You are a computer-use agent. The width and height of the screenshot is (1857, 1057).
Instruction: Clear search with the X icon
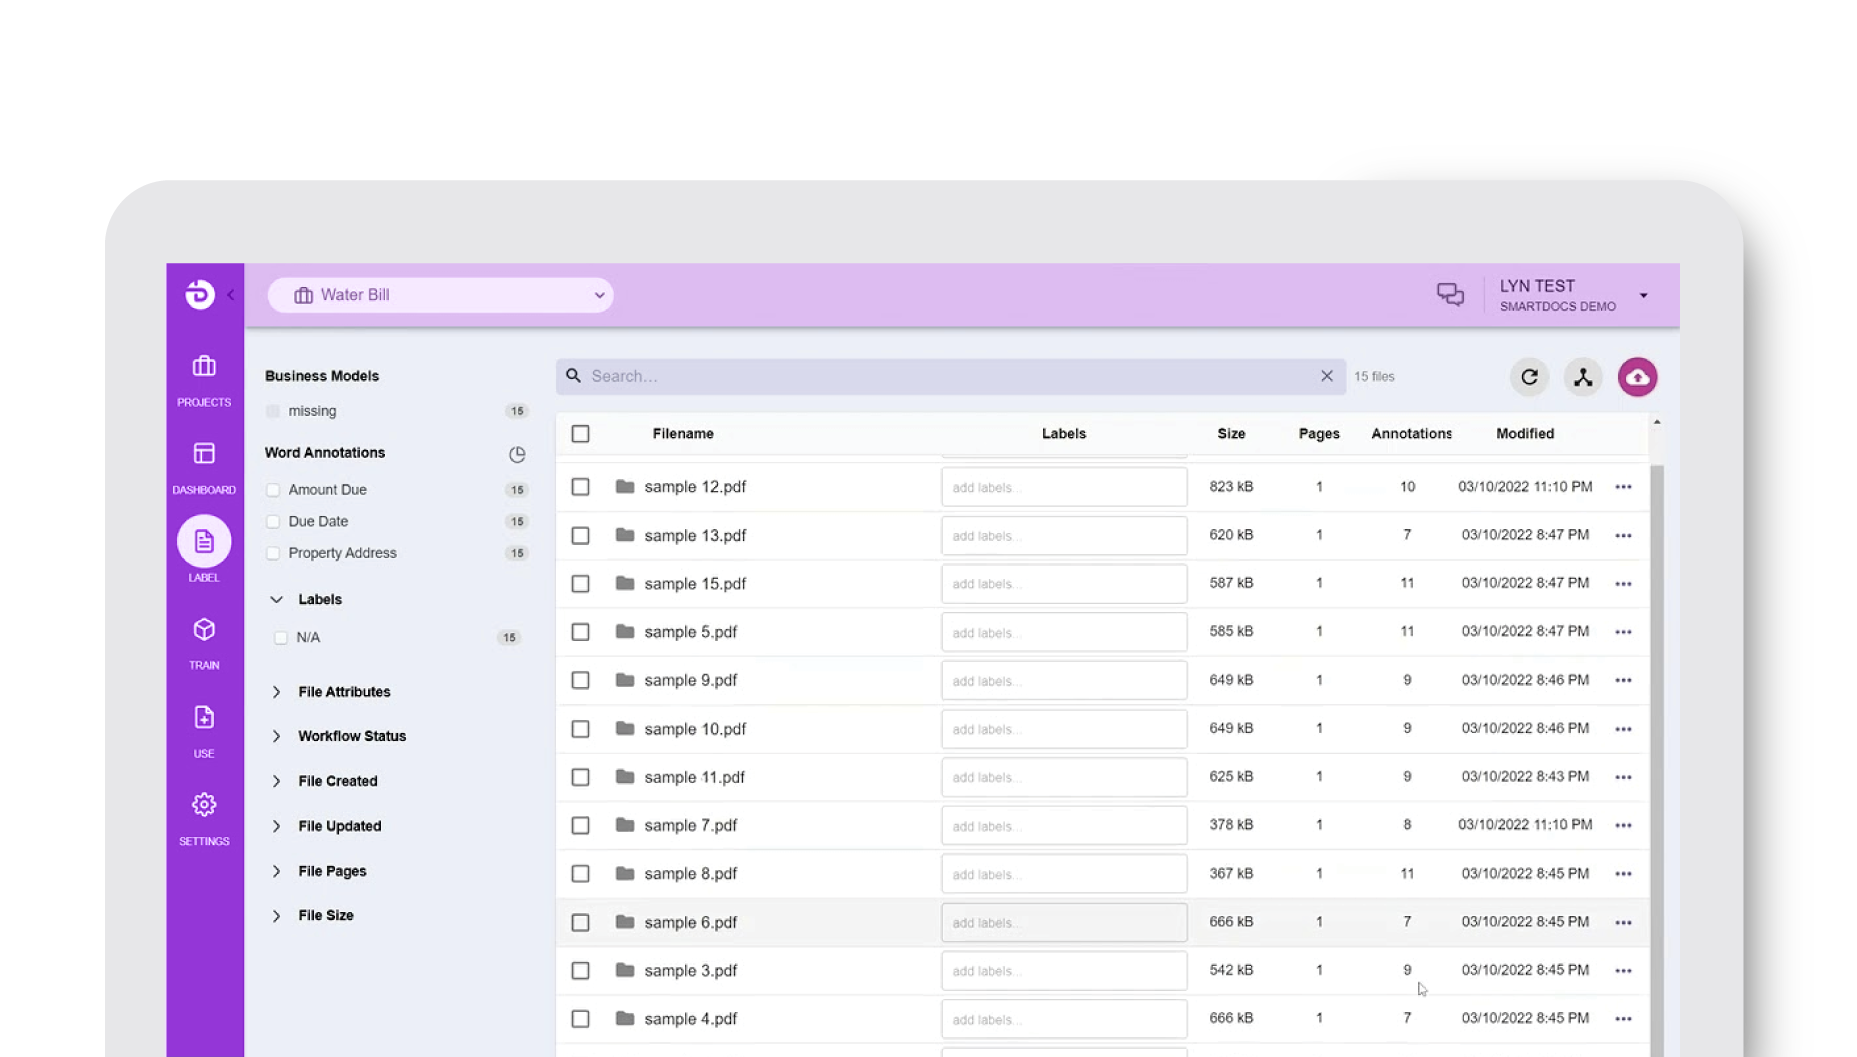coord(1327,376)
